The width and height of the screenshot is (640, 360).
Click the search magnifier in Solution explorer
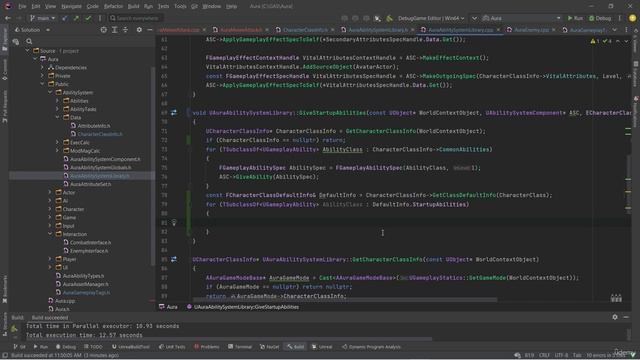coord(29,41)
